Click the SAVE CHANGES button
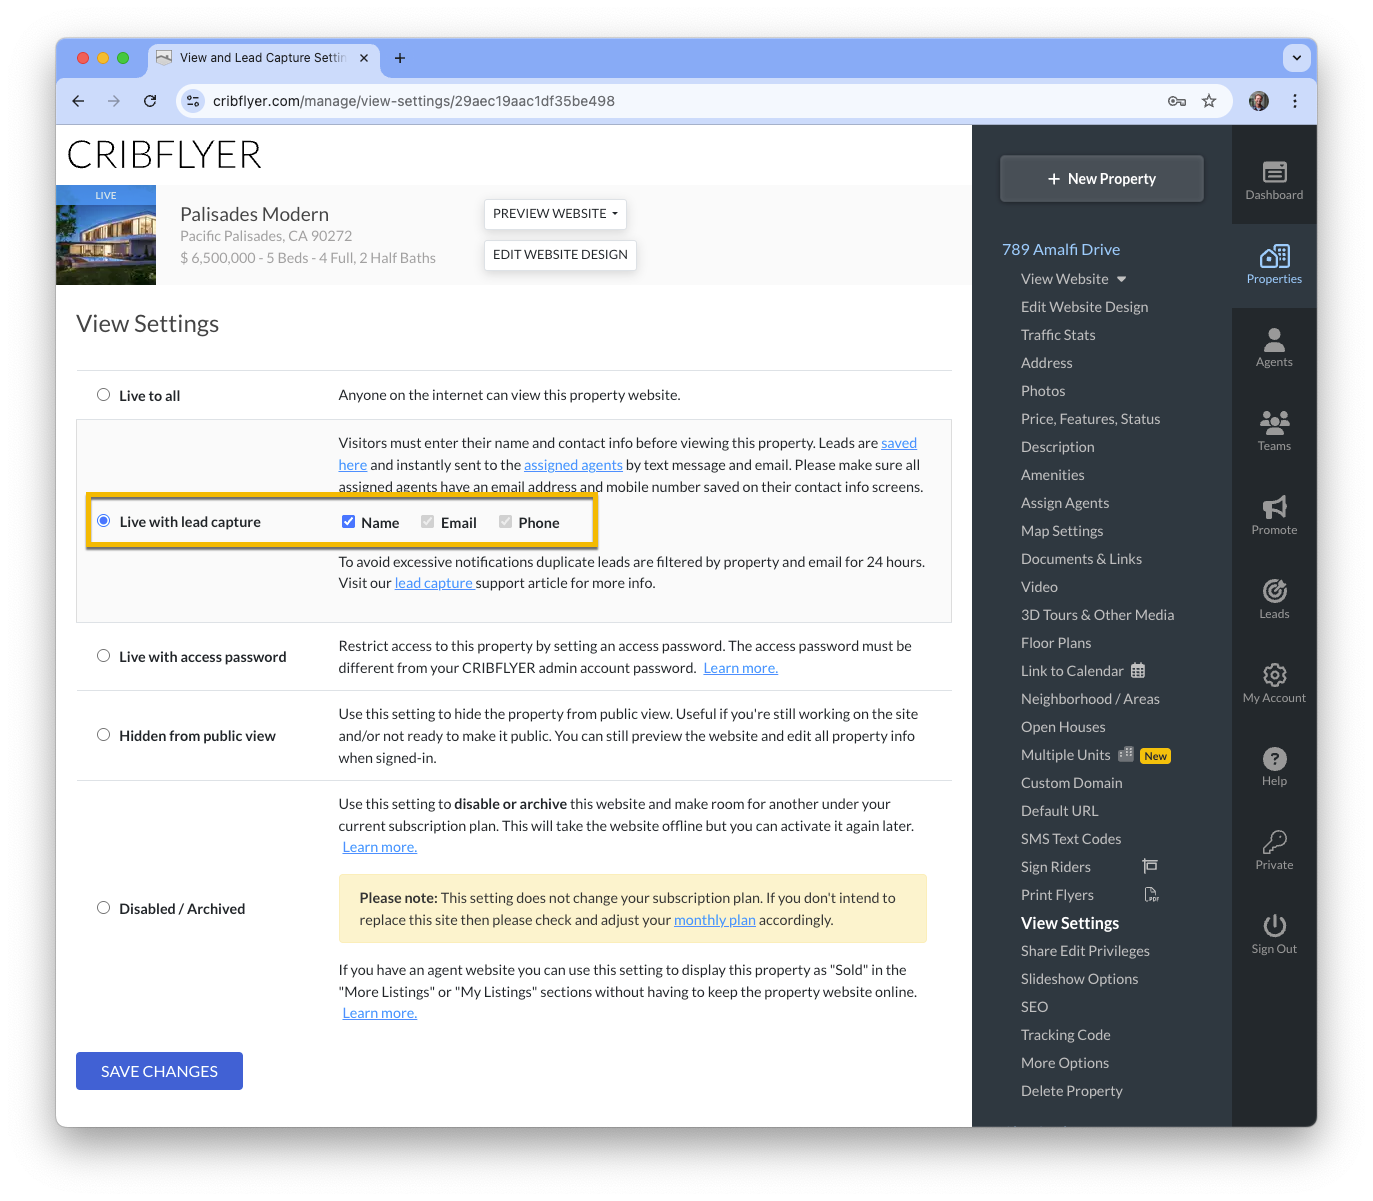1373x1201 pixels. pos(159,1071)
